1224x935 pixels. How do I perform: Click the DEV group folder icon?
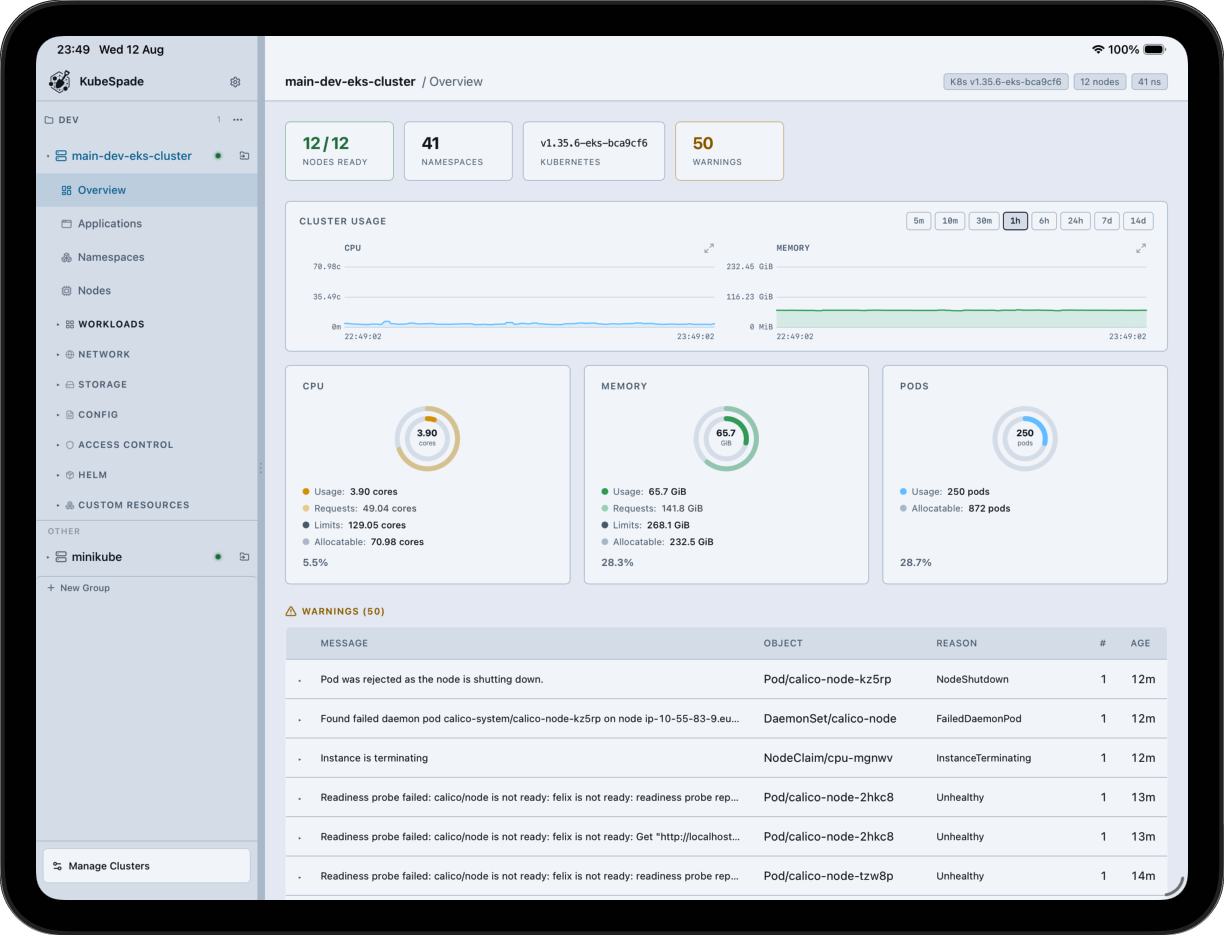(49, 120)
